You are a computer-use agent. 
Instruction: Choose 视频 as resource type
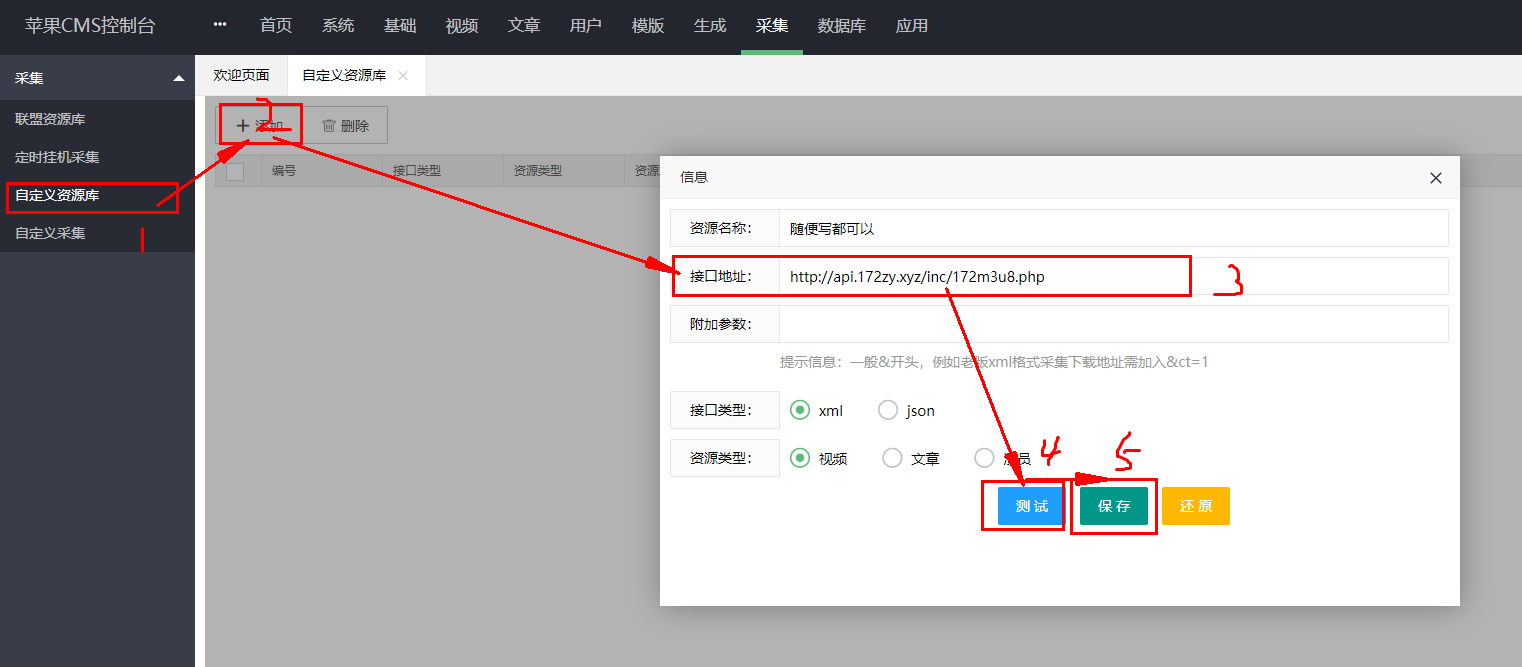pyautogui.click(x=800, y=458)
